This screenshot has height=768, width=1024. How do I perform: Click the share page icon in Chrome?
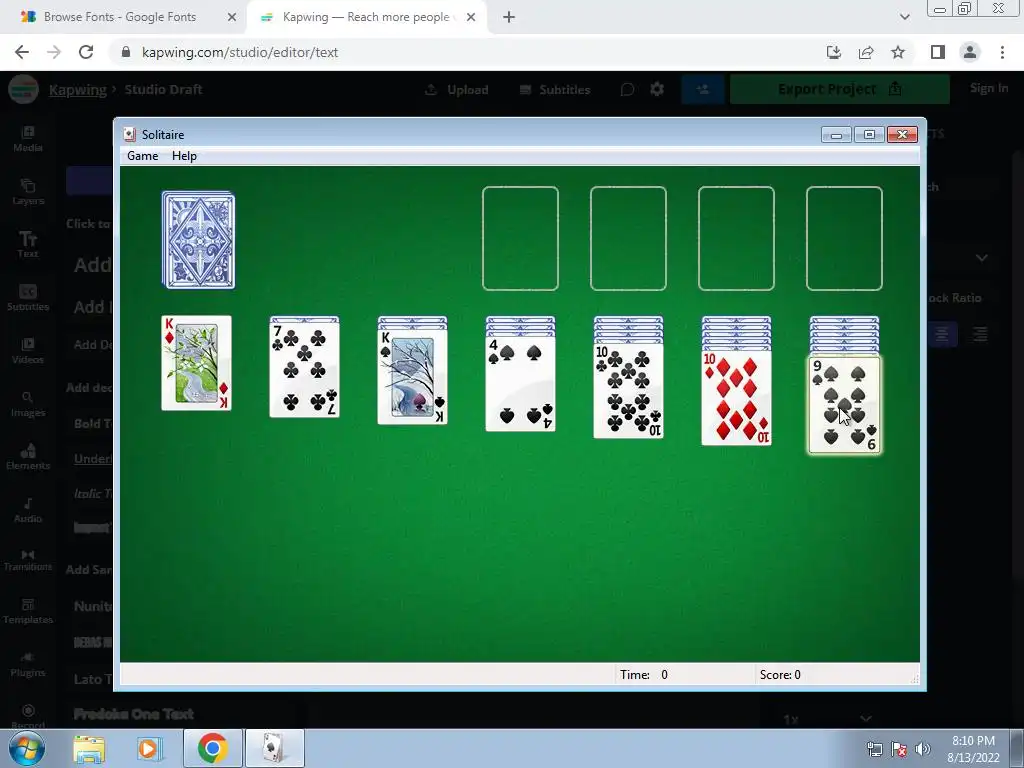coord(866,52)
